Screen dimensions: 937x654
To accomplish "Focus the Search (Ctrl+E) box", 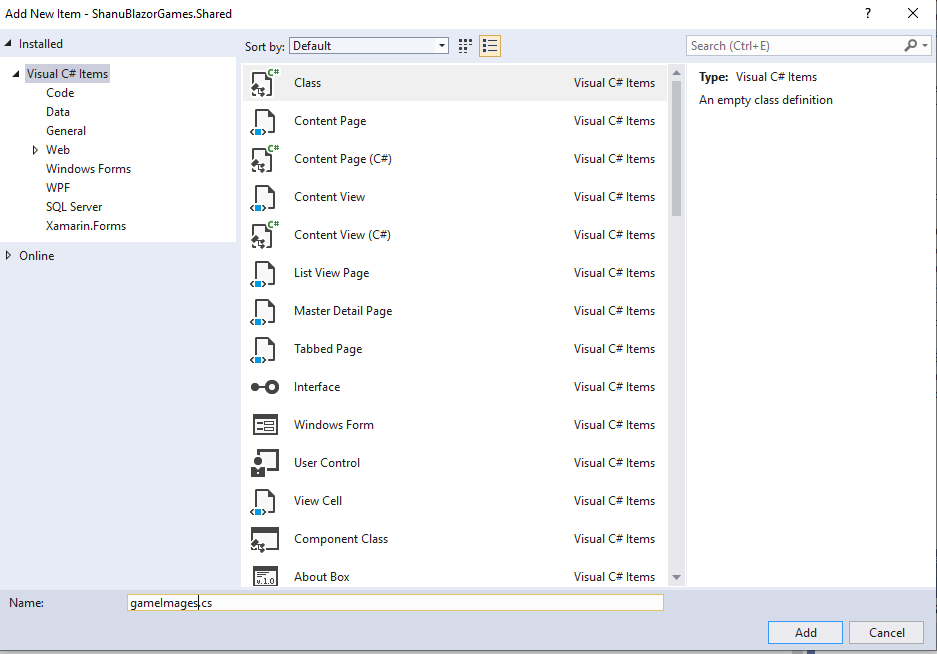I will [794, 45].
